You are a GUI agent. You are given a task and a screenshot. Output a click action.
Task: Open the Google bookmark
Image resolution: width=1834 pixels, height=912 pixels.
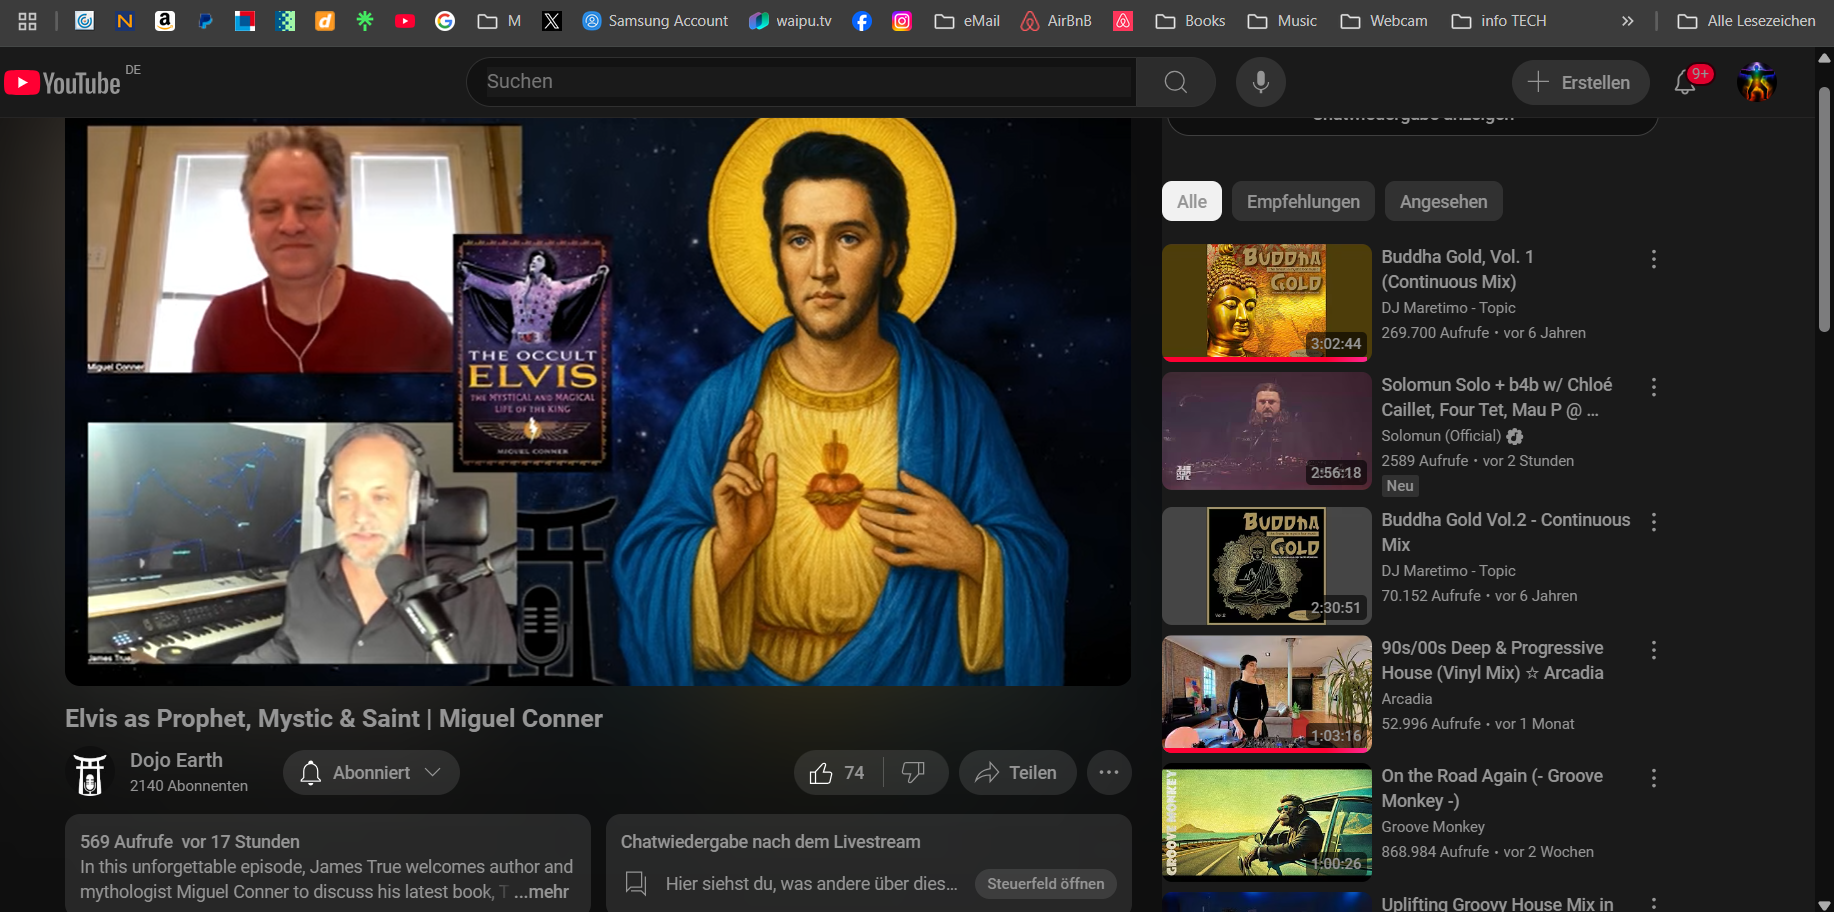coord(445,21)
